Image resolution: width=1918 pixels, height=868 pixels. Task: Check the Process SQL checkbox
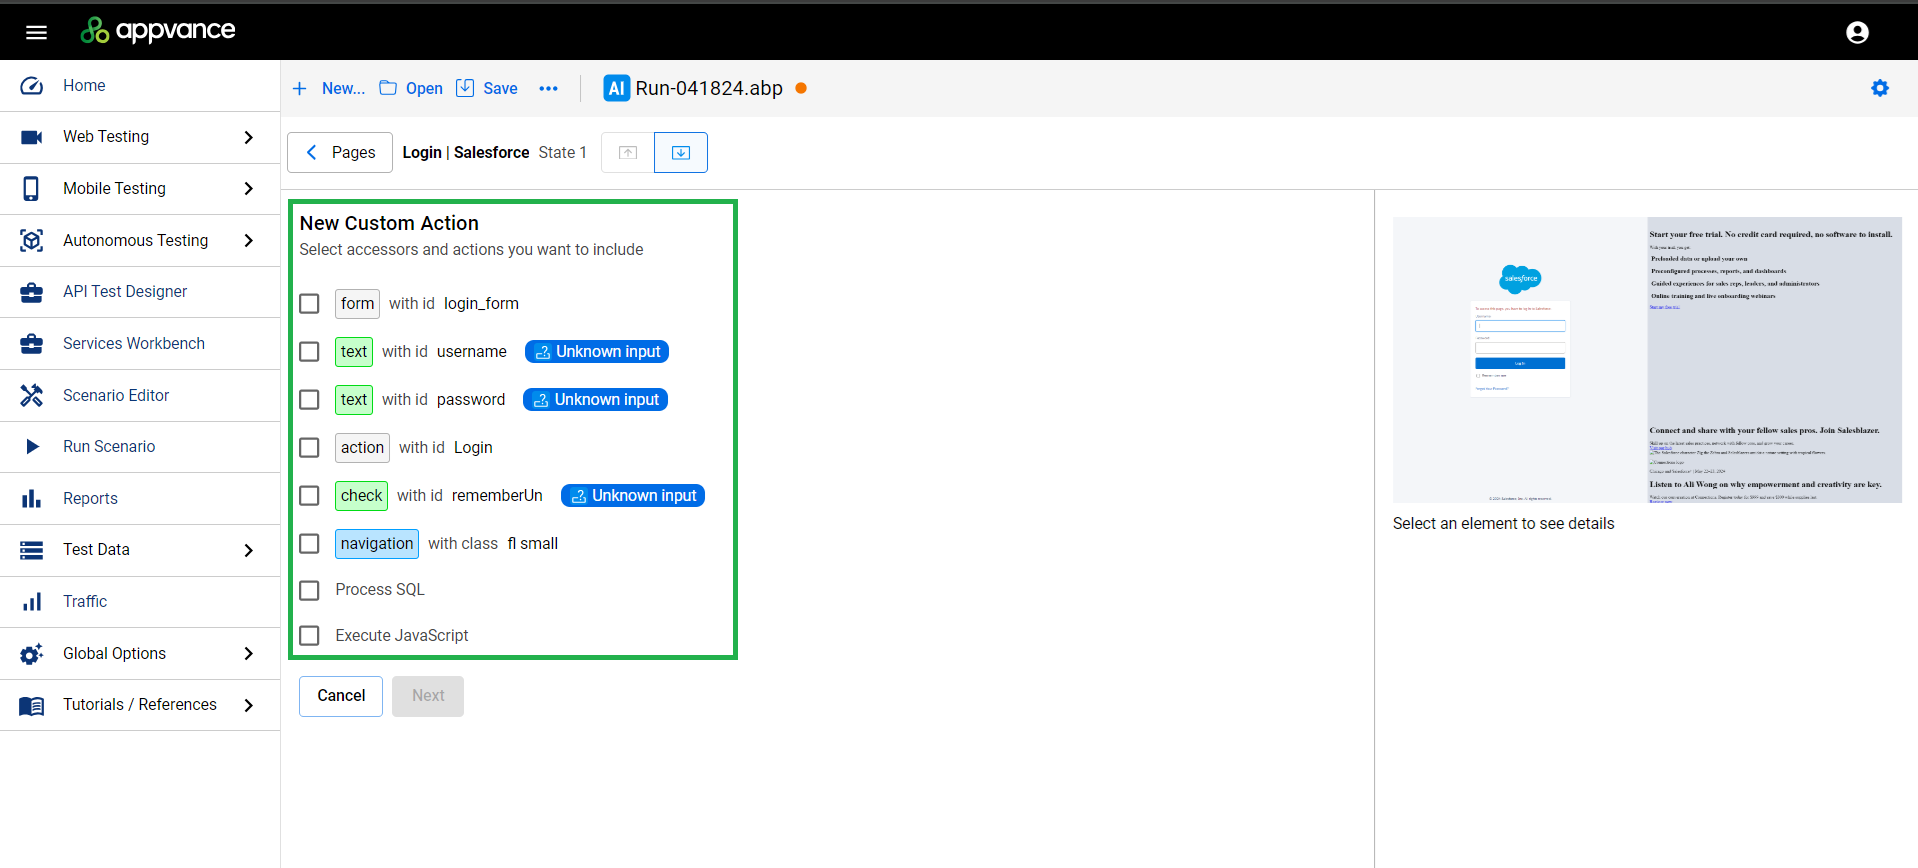310,591
